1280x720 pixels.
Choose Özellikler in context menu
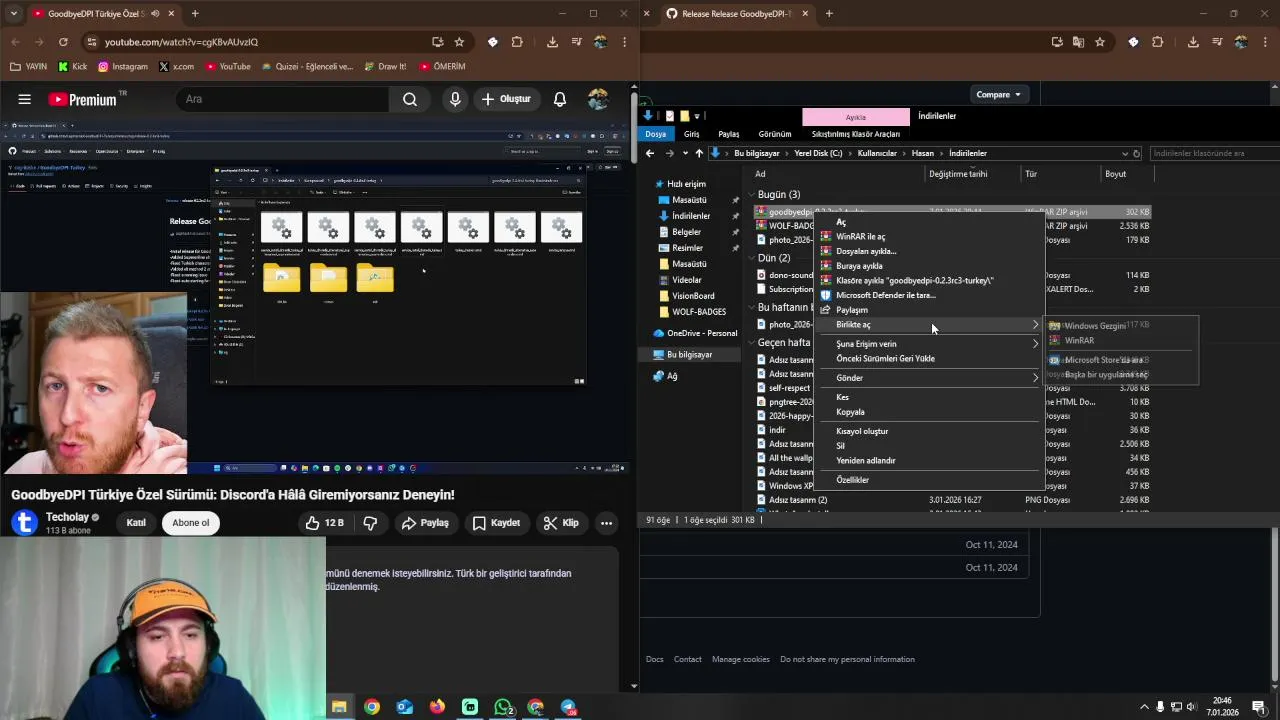852,480
